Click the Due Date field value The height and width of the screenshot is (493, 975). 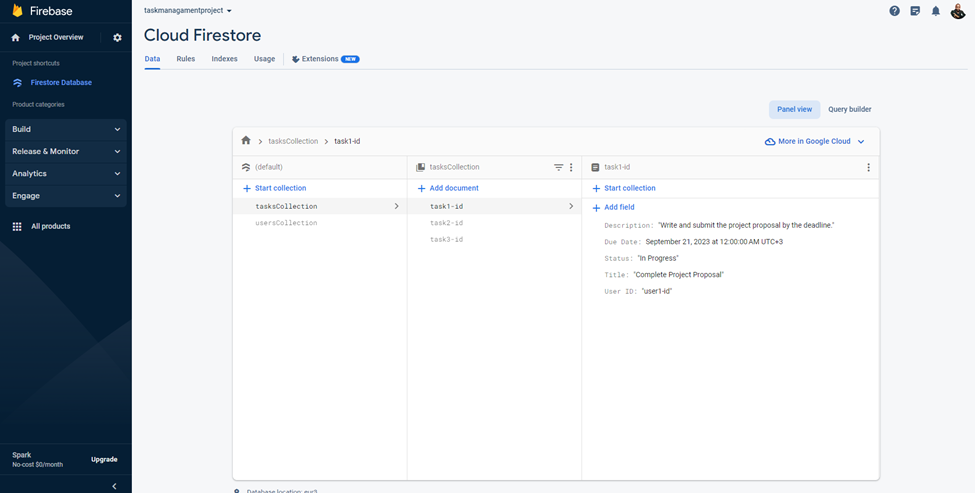[x=714, y=242]
